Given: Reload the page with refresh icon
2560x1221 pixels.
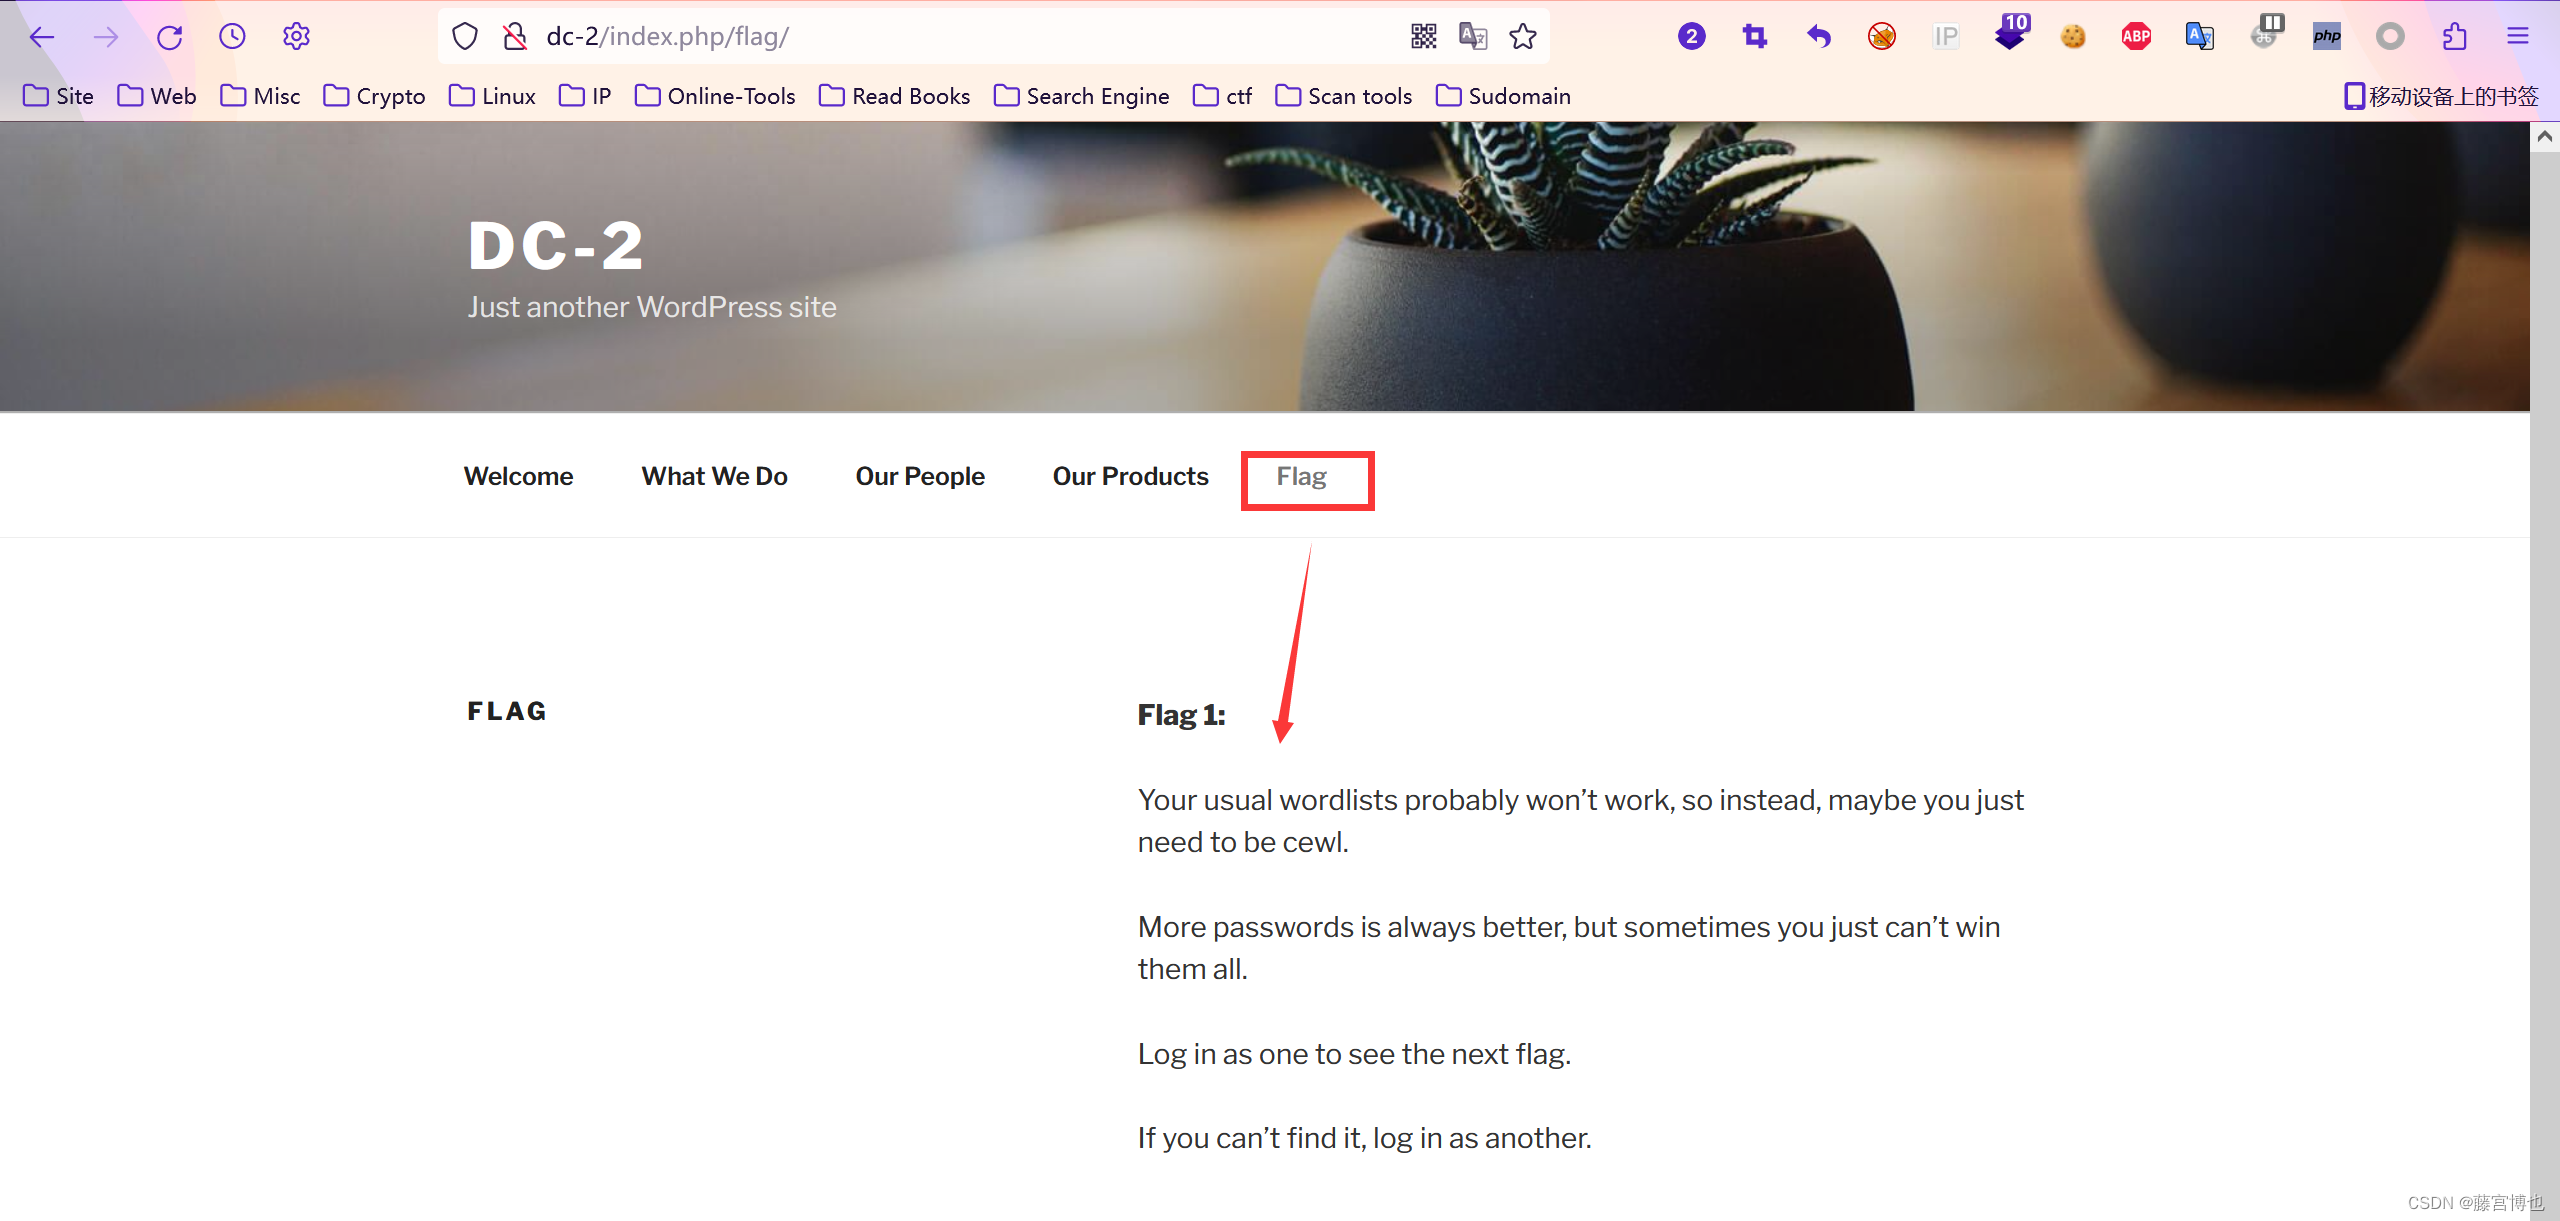Looking at the screenshot, I should pos(169,37).
